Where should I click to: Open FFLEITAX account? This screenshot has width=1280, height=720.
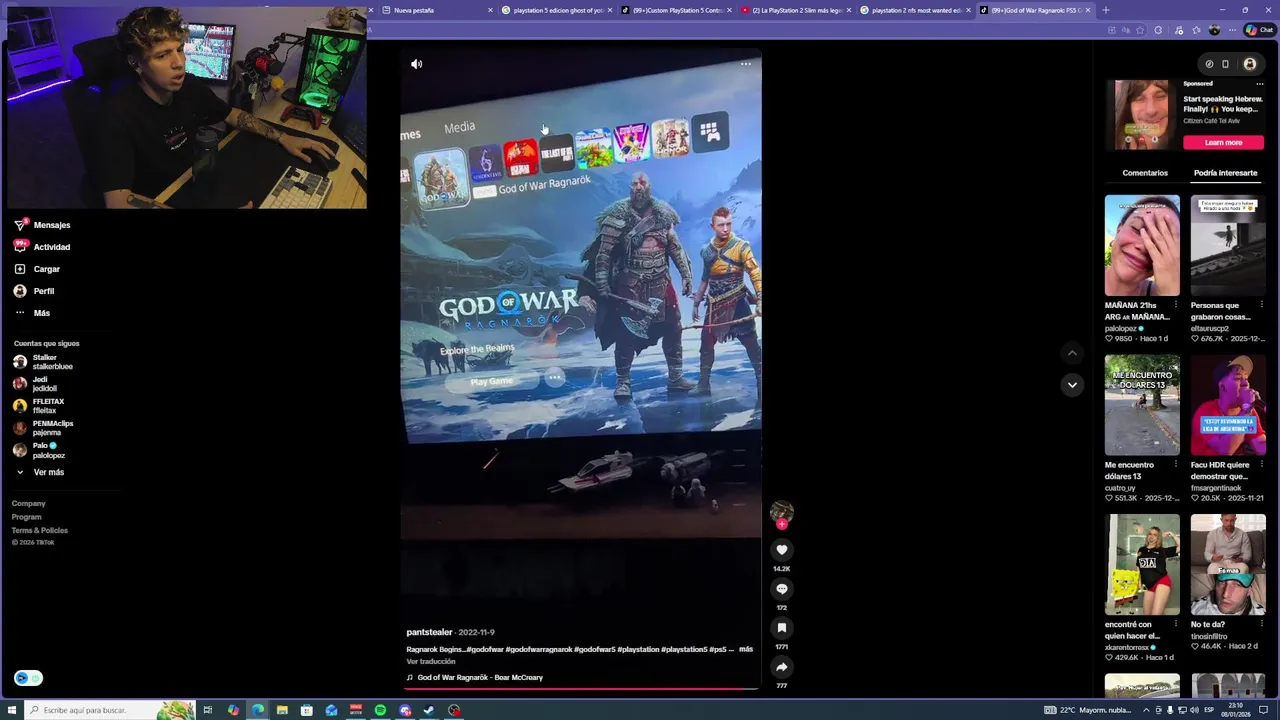click(x=39, y=406)
